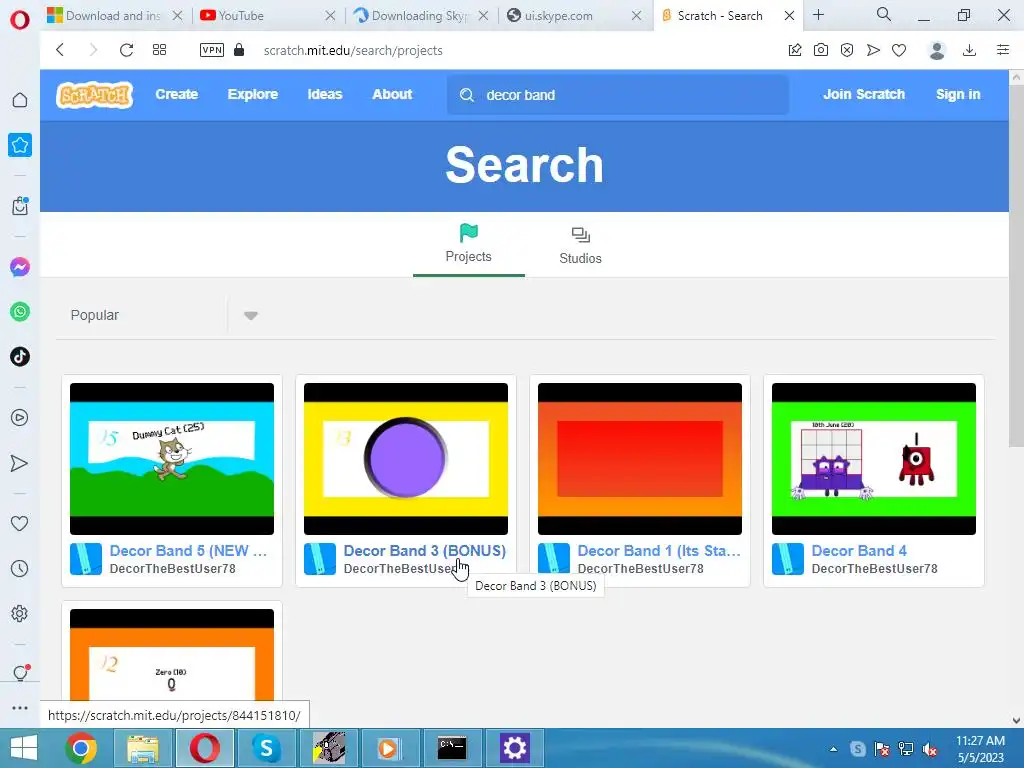Open WhatsApp in the sidebar
The image size is (1024, 768).
[20, 312]
